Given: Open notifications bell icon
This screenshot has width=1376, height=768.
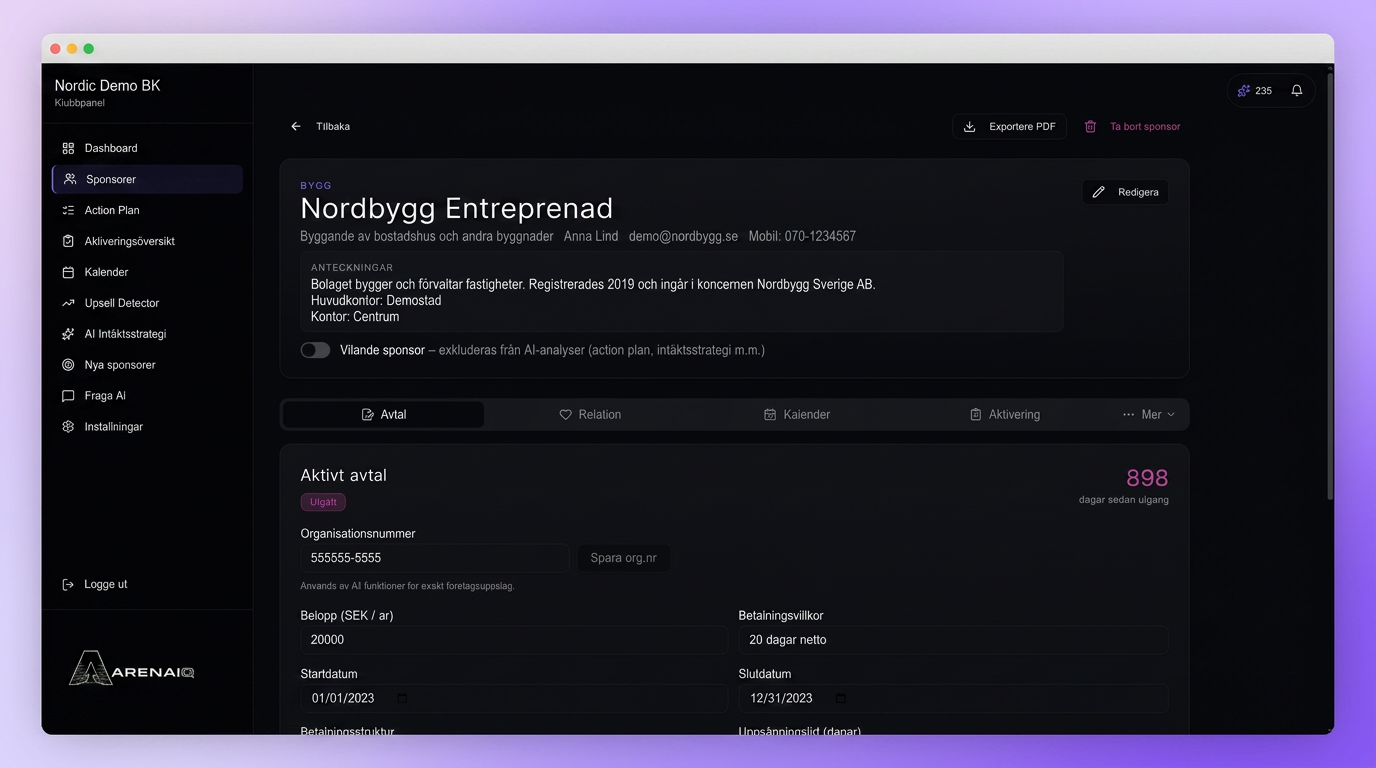Looking at the screenshot, I should tap(1297, 90).
